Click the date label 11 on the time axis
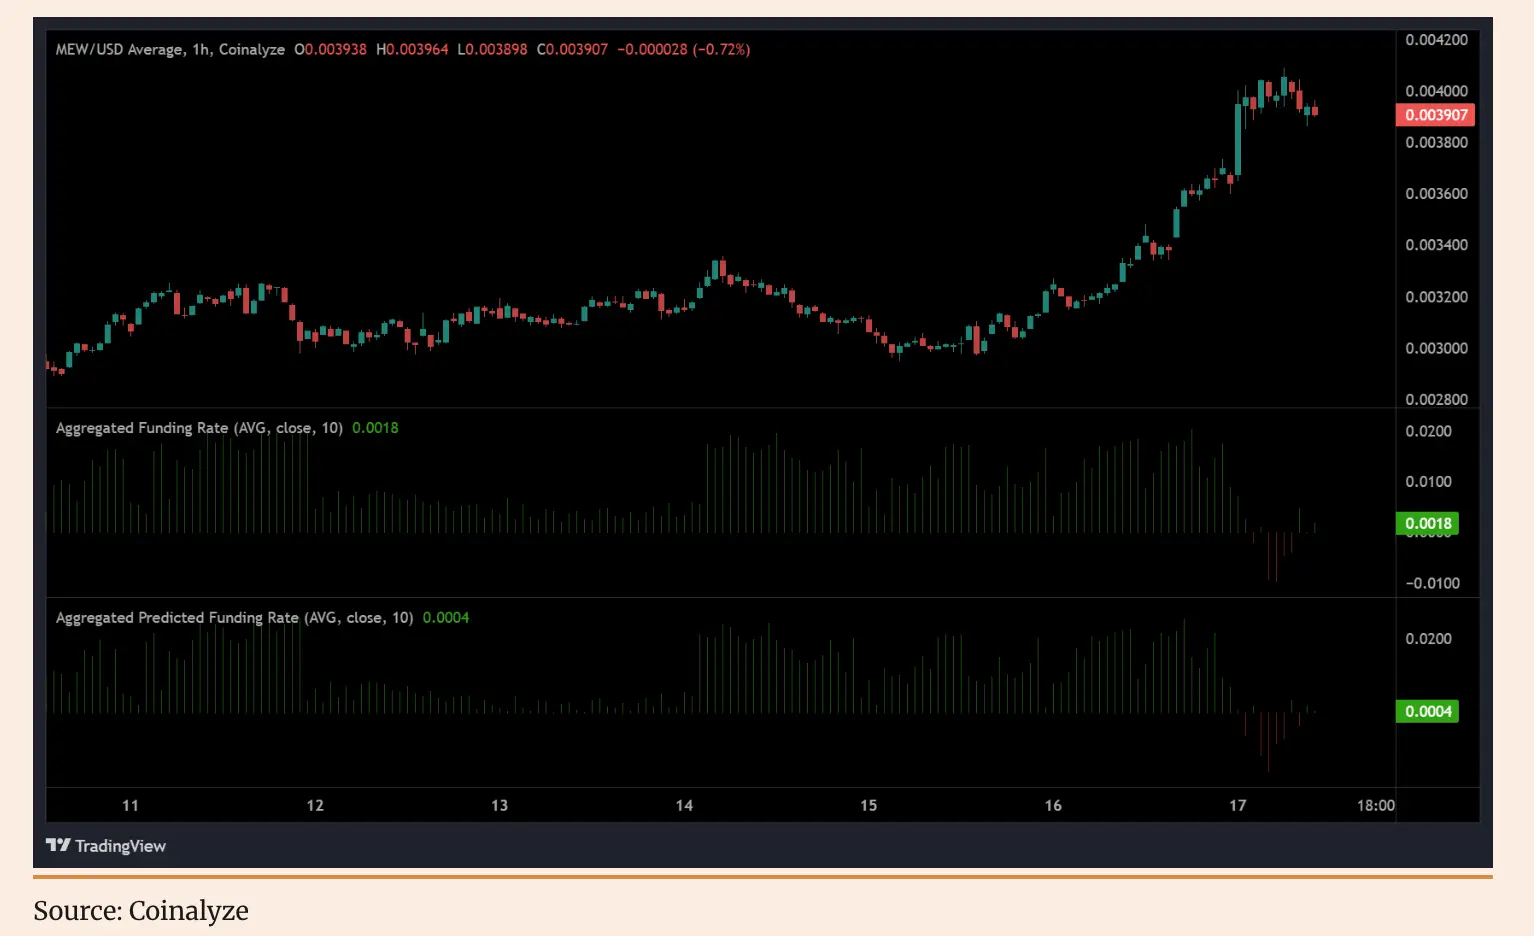Image resolution: width=1534 pixels, height=936 pixels. [x=131, y=805]
